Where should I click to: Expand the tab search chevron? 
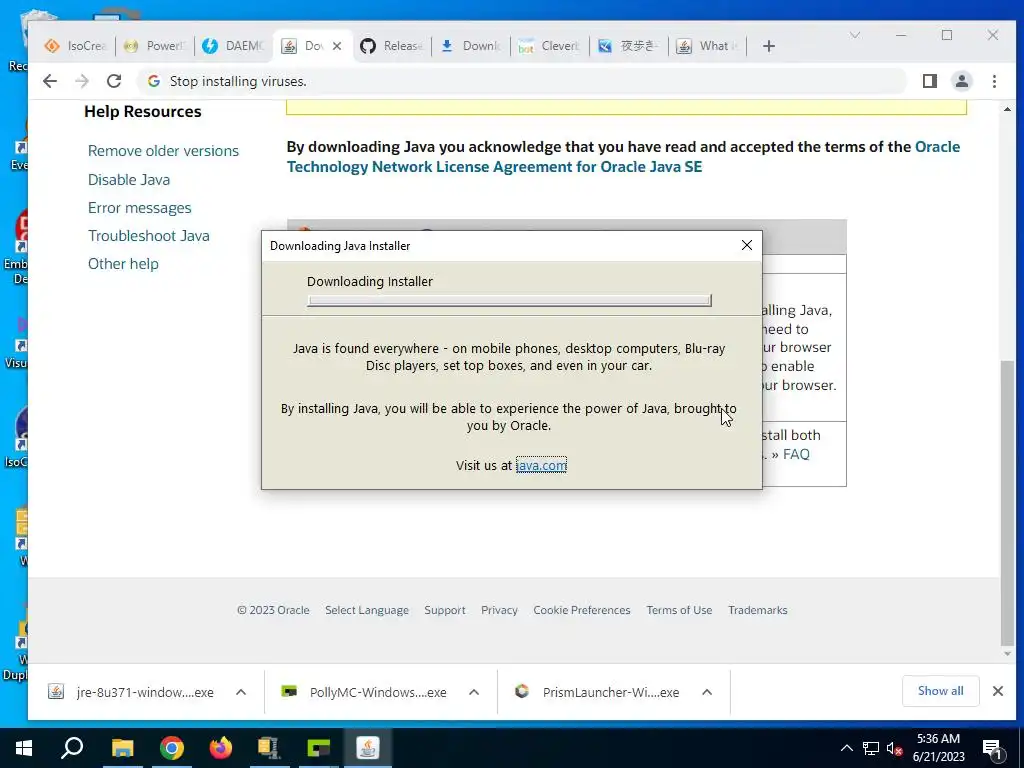click(x=854, y=35)
